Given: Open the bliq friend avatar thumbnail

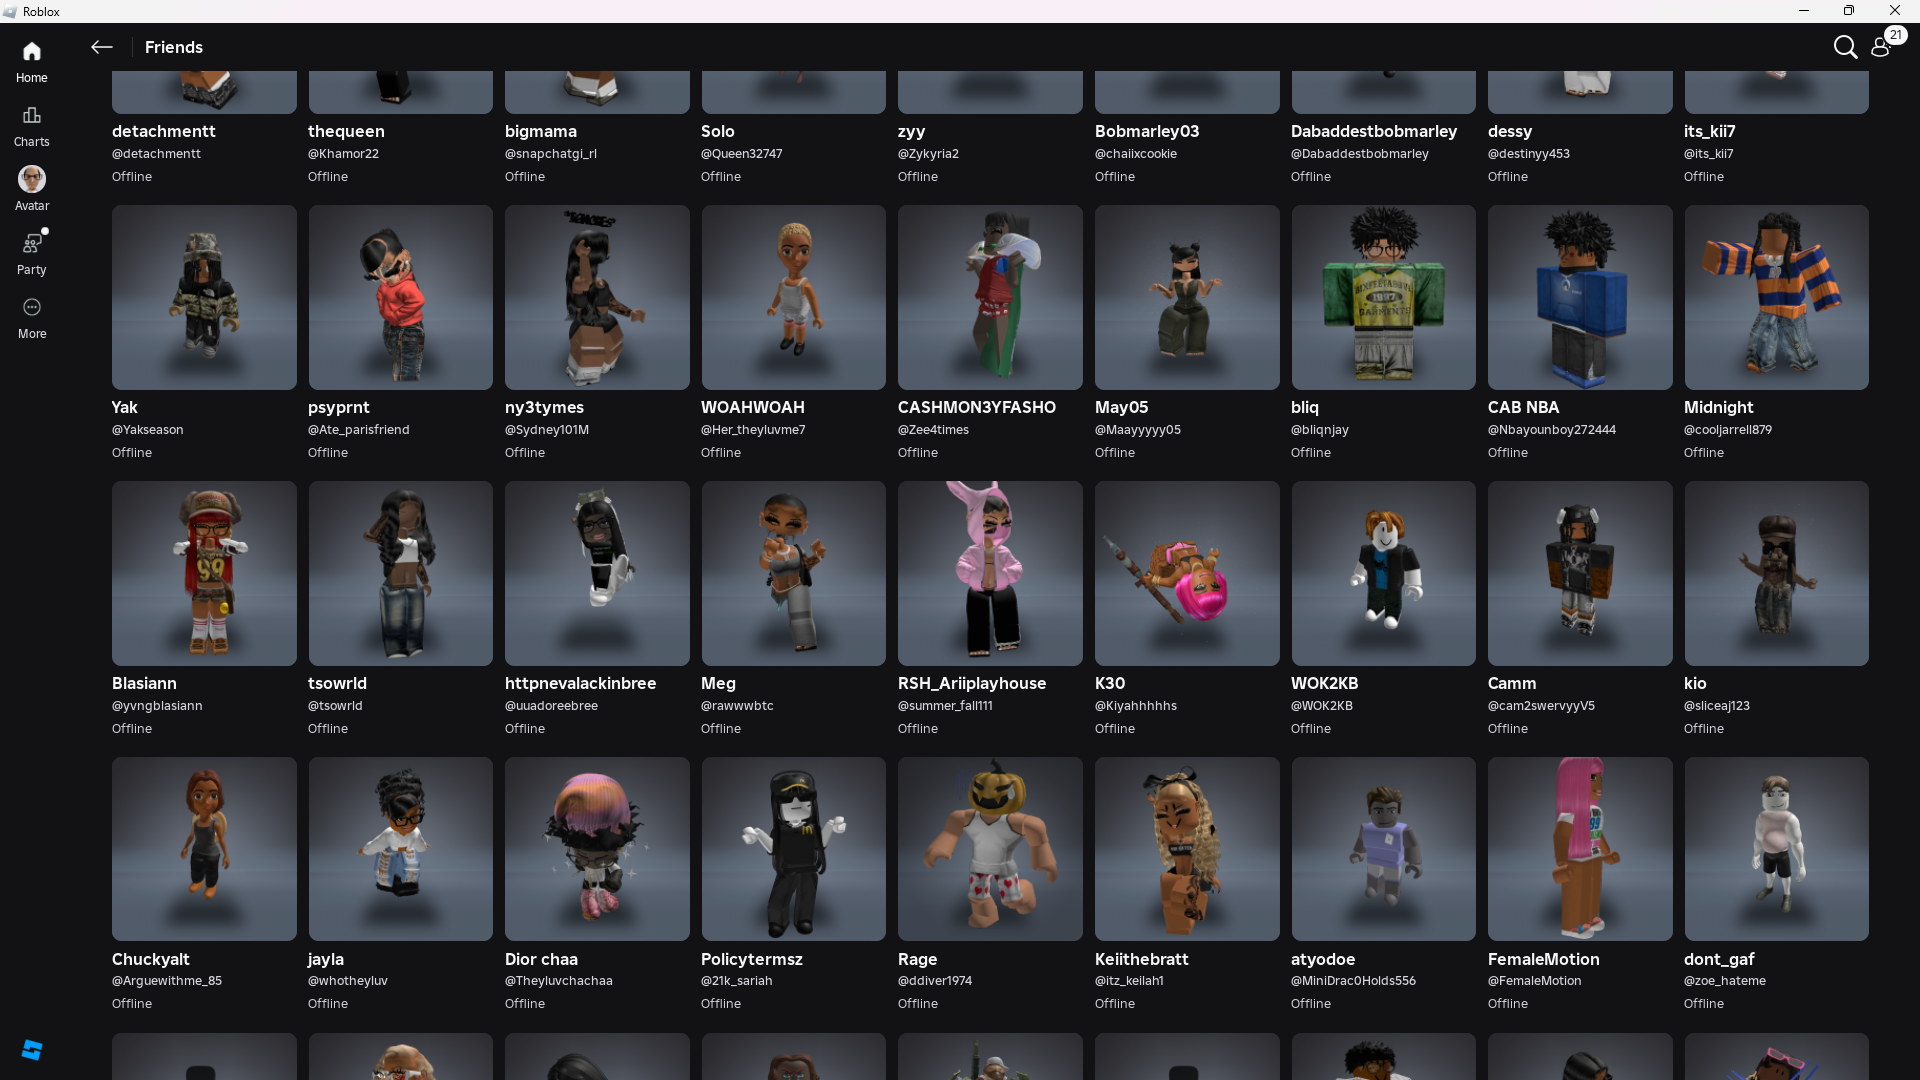Looking at the screenshot, I should [x=1383, y=297].
